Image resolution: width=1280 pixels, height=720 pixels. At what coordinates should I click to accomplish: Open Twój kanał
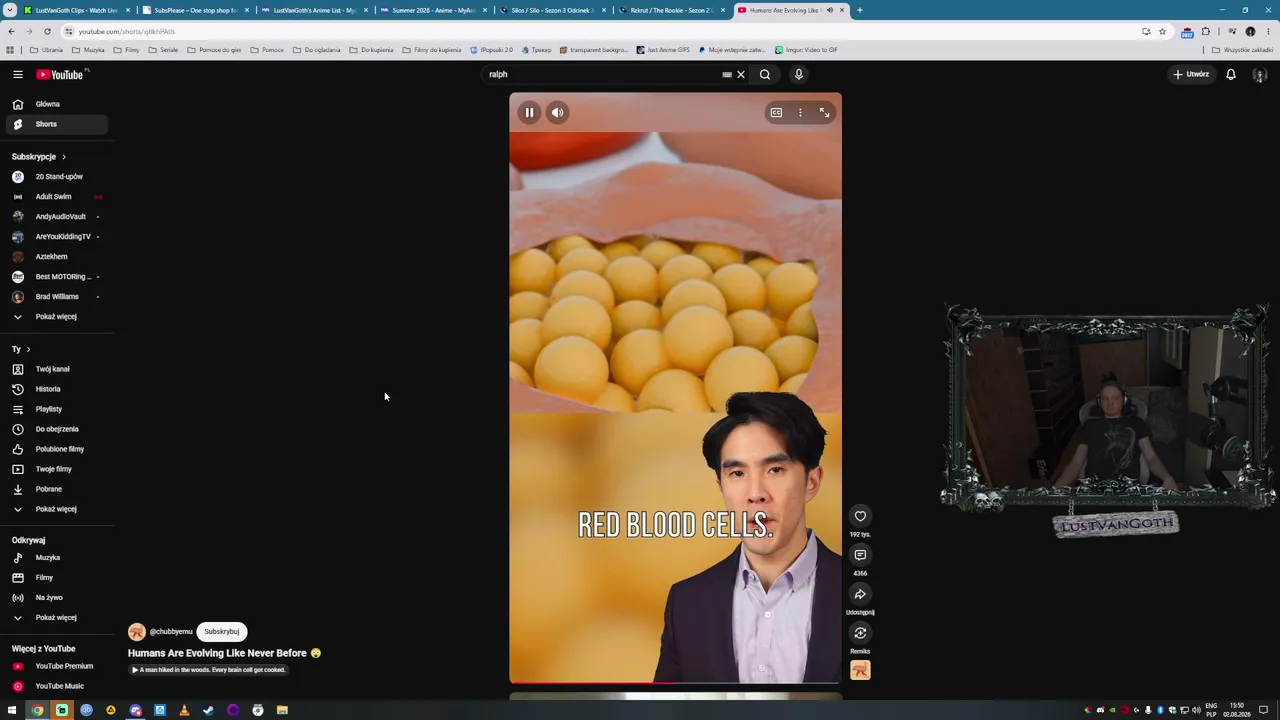[x=56, y=369]
